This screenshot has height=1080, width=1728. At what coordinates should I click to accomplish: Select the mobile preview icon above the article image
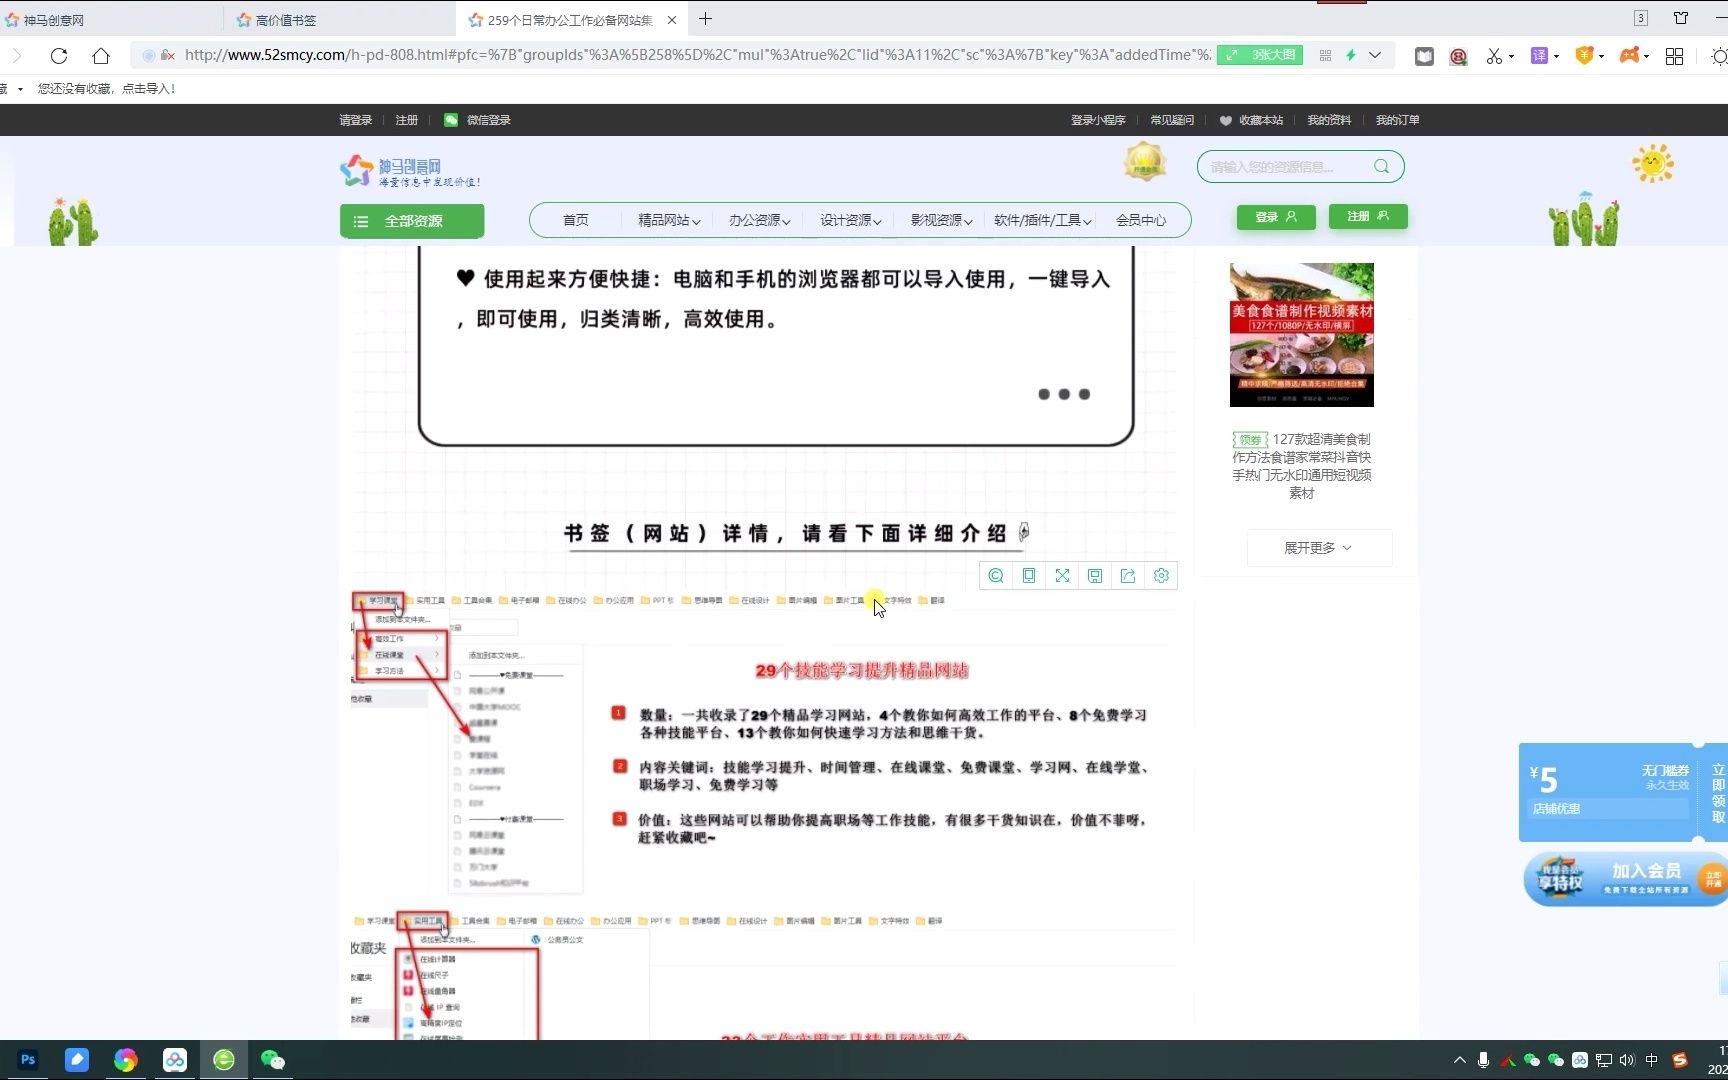coord(1029,575)
